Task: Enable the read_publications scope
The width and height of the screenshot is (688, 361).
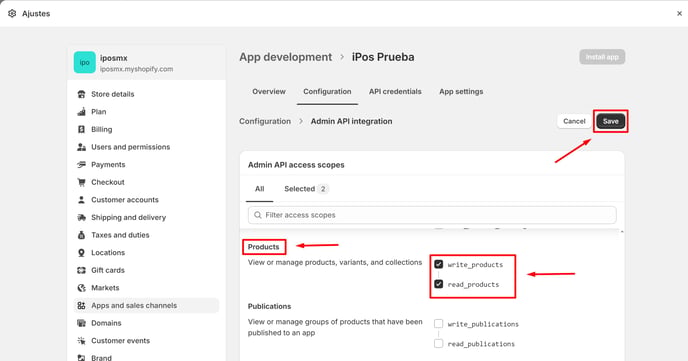Action: [x=438, y=343]
